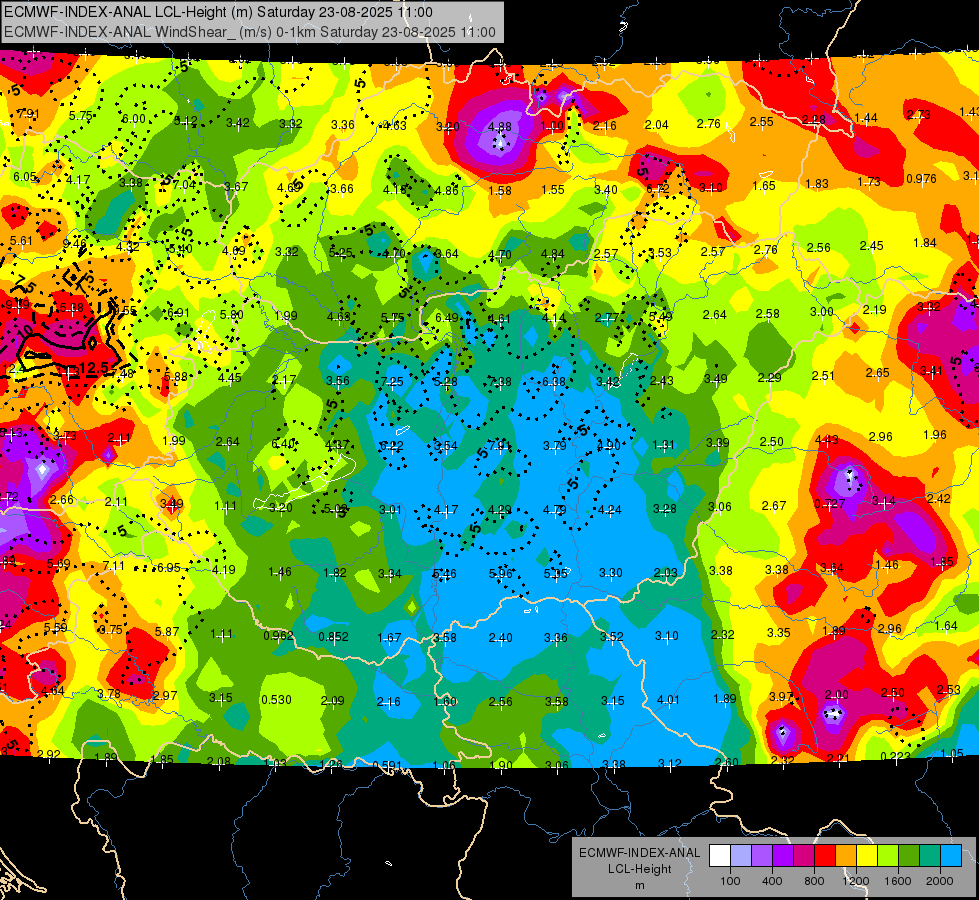Click the wind shear value 2.40
Image resolution: width=979 pixels, height=900 pixels.
pyautogui.click(x=501, y=638)
